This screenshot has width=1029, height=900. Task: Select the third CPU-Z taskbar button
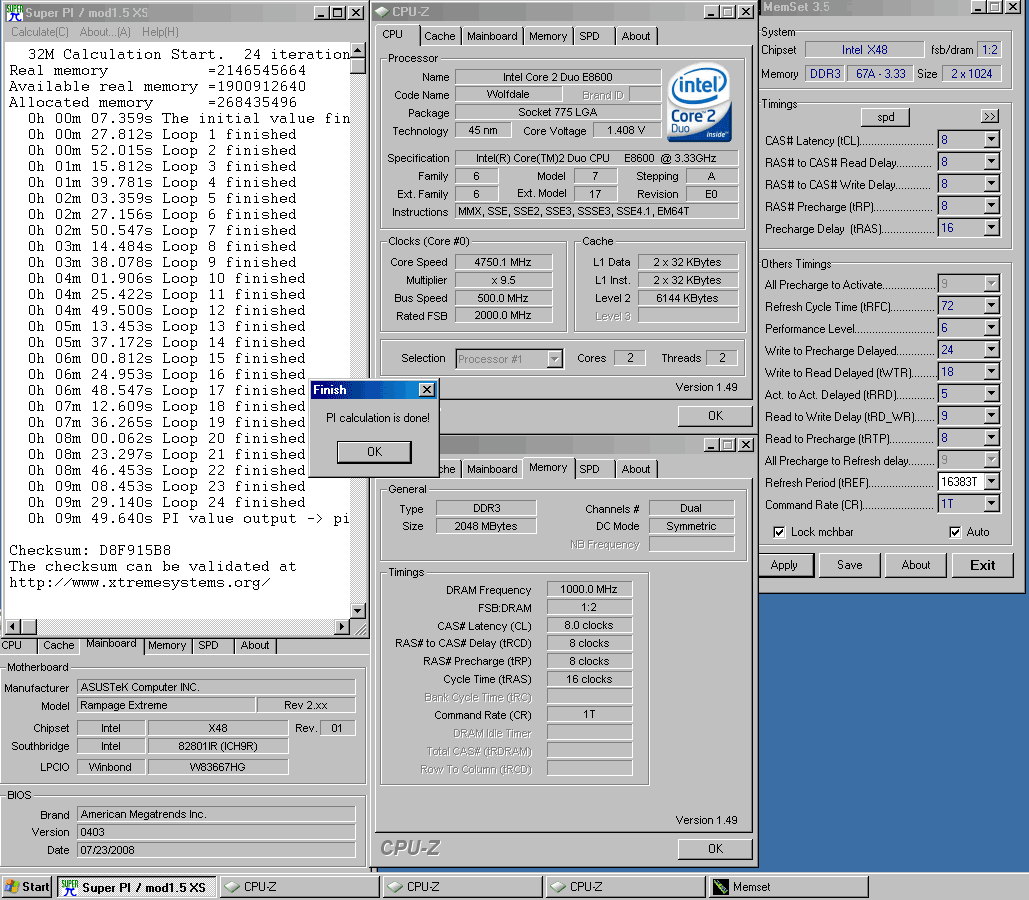(625, 887)
